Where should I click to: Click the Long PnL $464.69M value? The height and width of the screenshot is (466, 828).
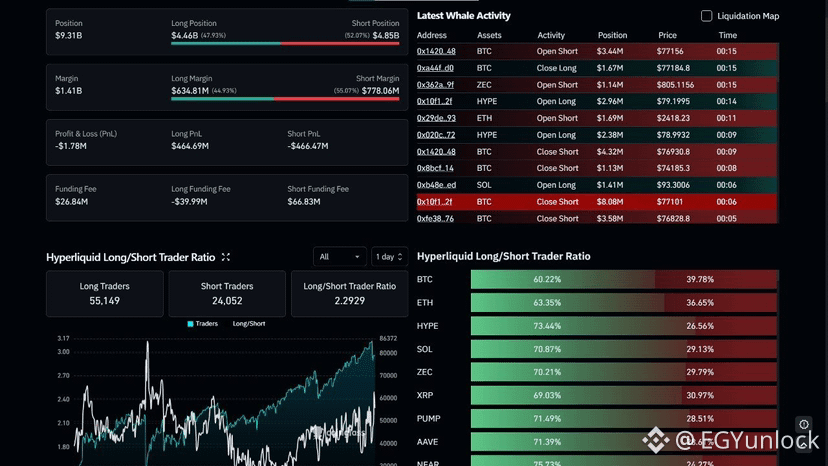click(190, 146)
